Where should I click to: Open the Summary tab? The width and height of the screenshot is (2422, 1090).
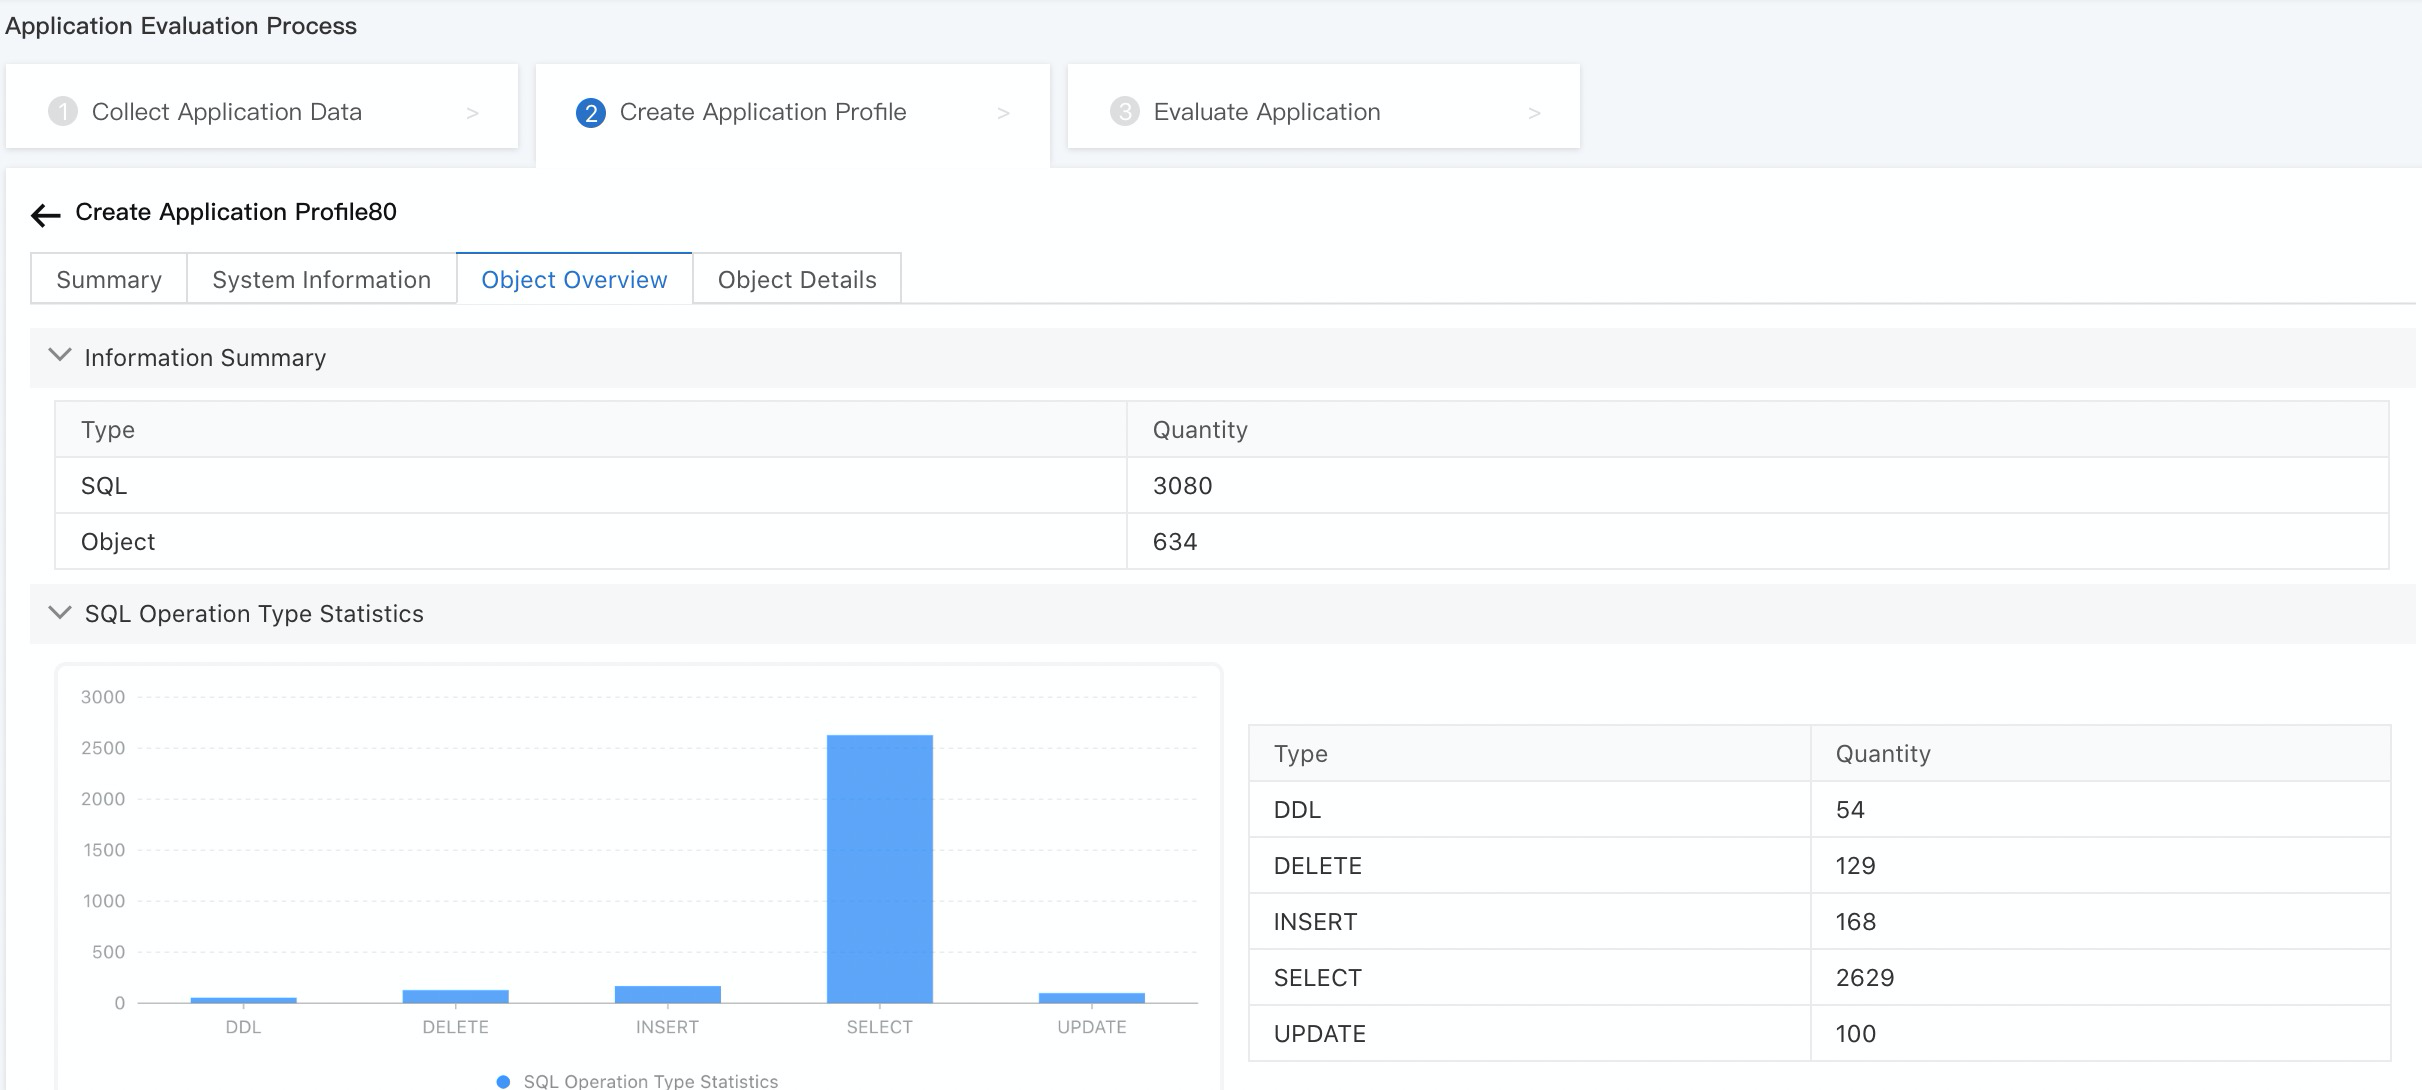click(x=109, y=279)
